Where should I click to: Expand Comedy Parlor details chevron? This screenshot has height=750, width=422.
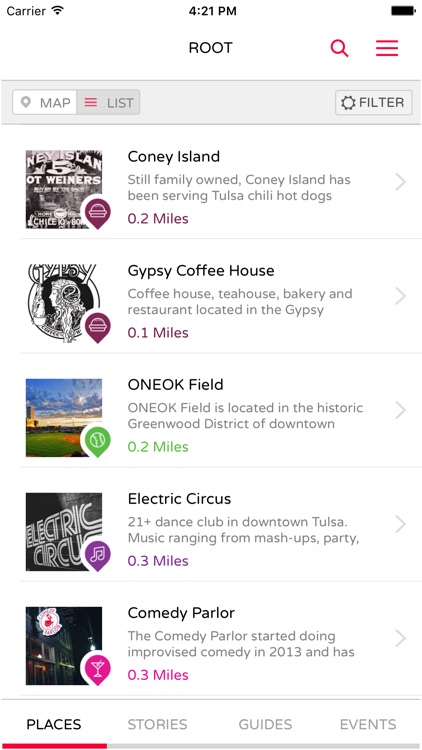click(x=400, y=638)
